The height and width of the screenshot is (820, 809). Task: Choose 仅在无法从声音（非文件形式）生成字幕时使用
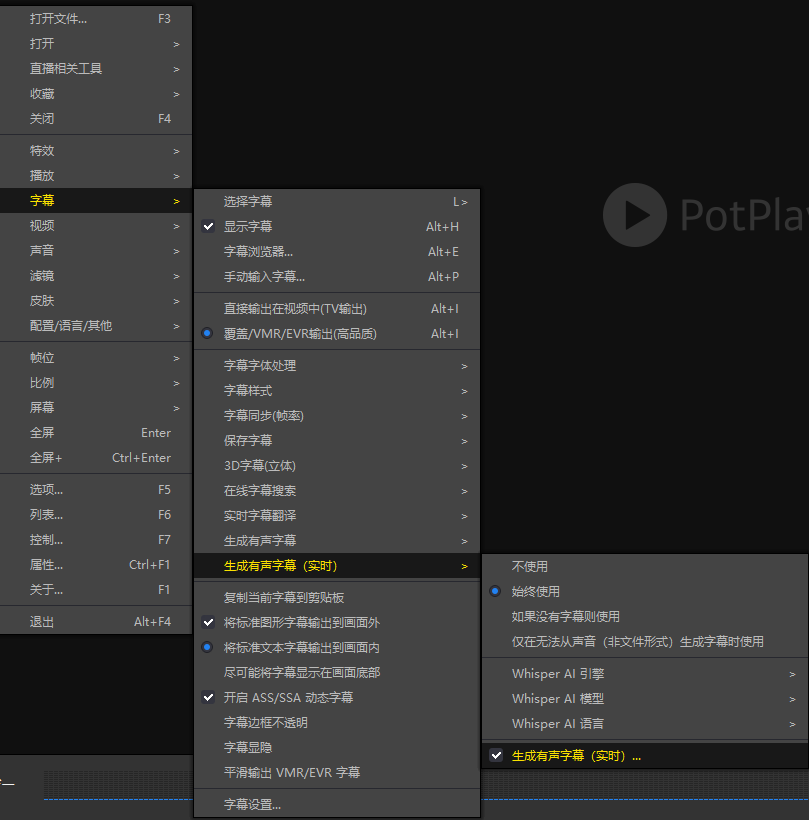pos(645,642)
